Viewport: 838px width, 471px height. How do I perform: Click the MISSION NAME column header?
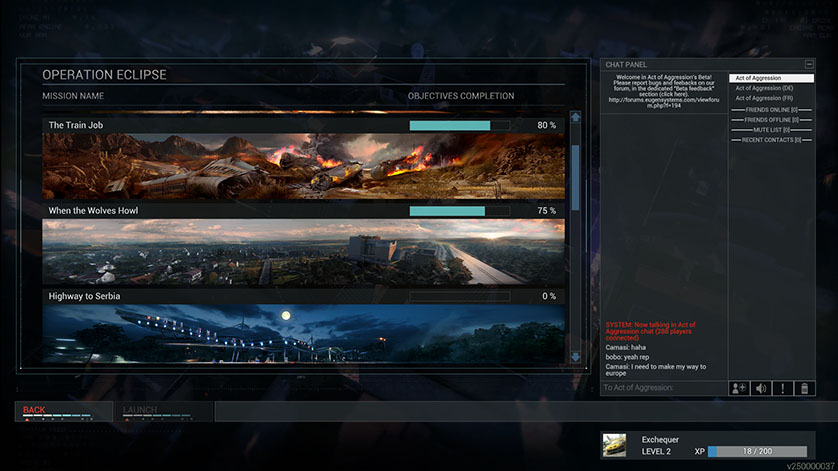point(73,96)
